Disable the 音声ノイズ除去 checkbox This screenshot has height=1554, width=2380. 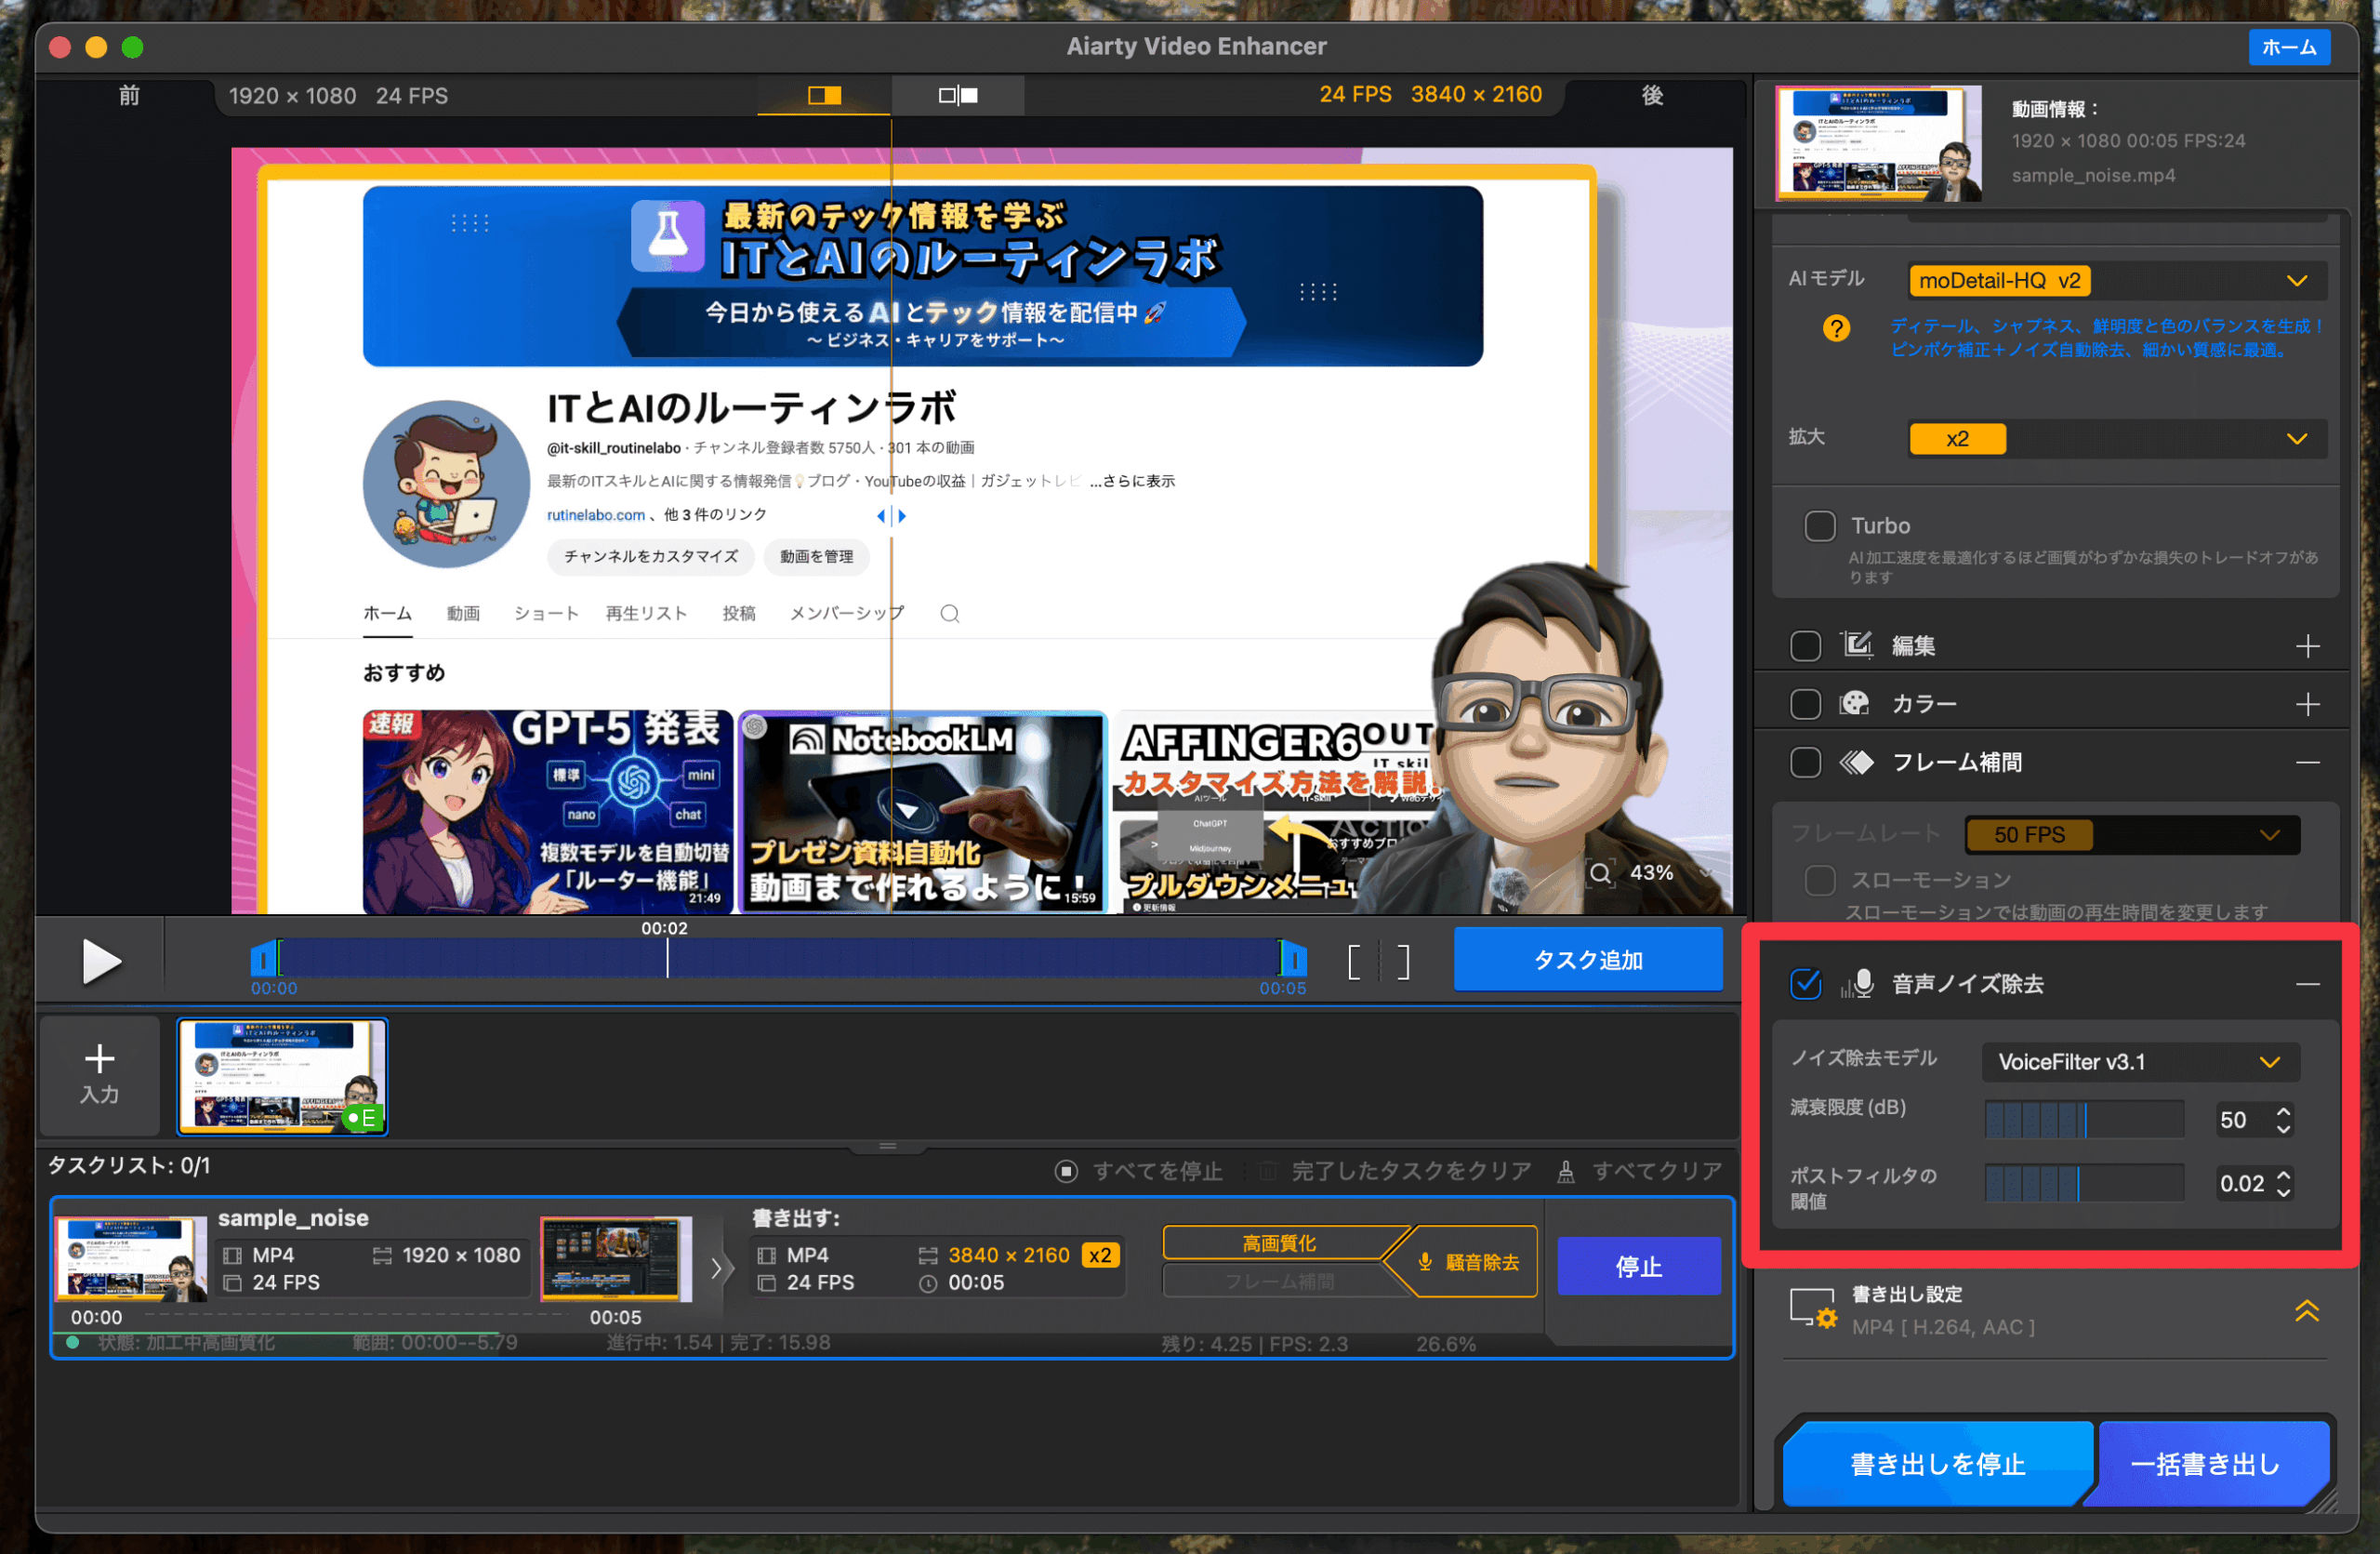click(x=1805, y=984)
